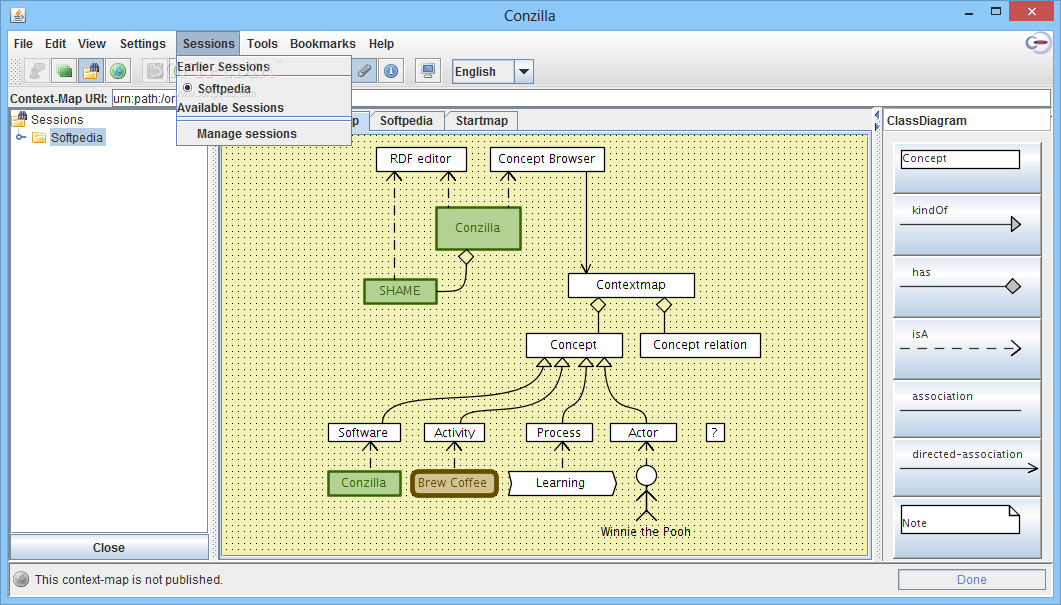
Task: Select the Concept relation node
Action: (700, 344)
